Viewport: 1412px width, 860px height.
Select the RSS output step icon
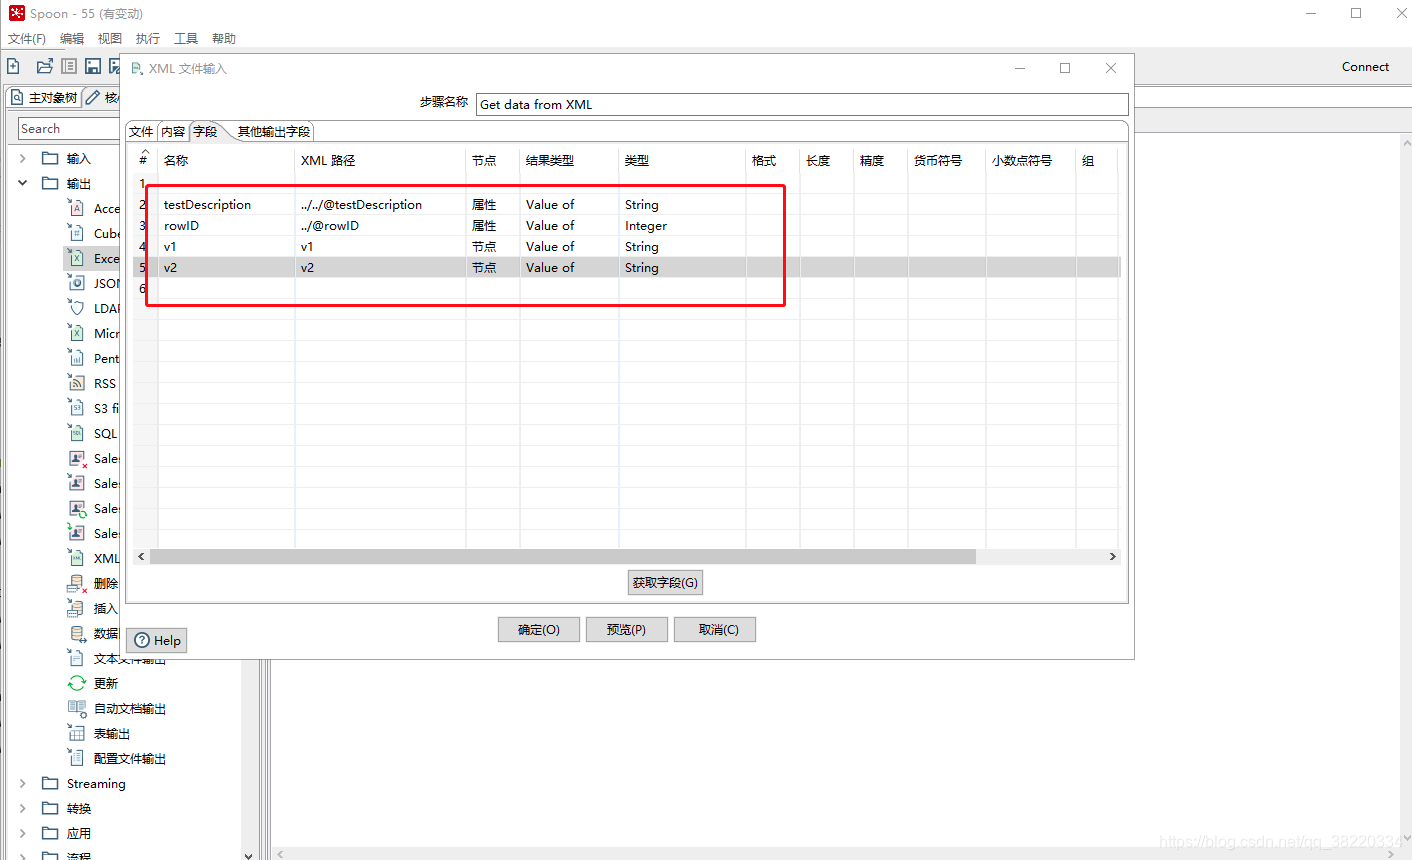[x=76, y=383]
